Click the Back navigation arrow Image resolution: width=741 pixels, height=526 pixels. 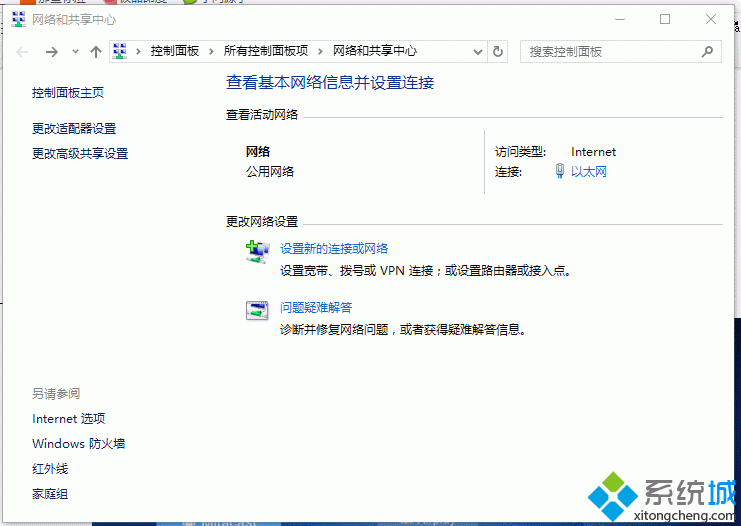[x=22, y=52]
